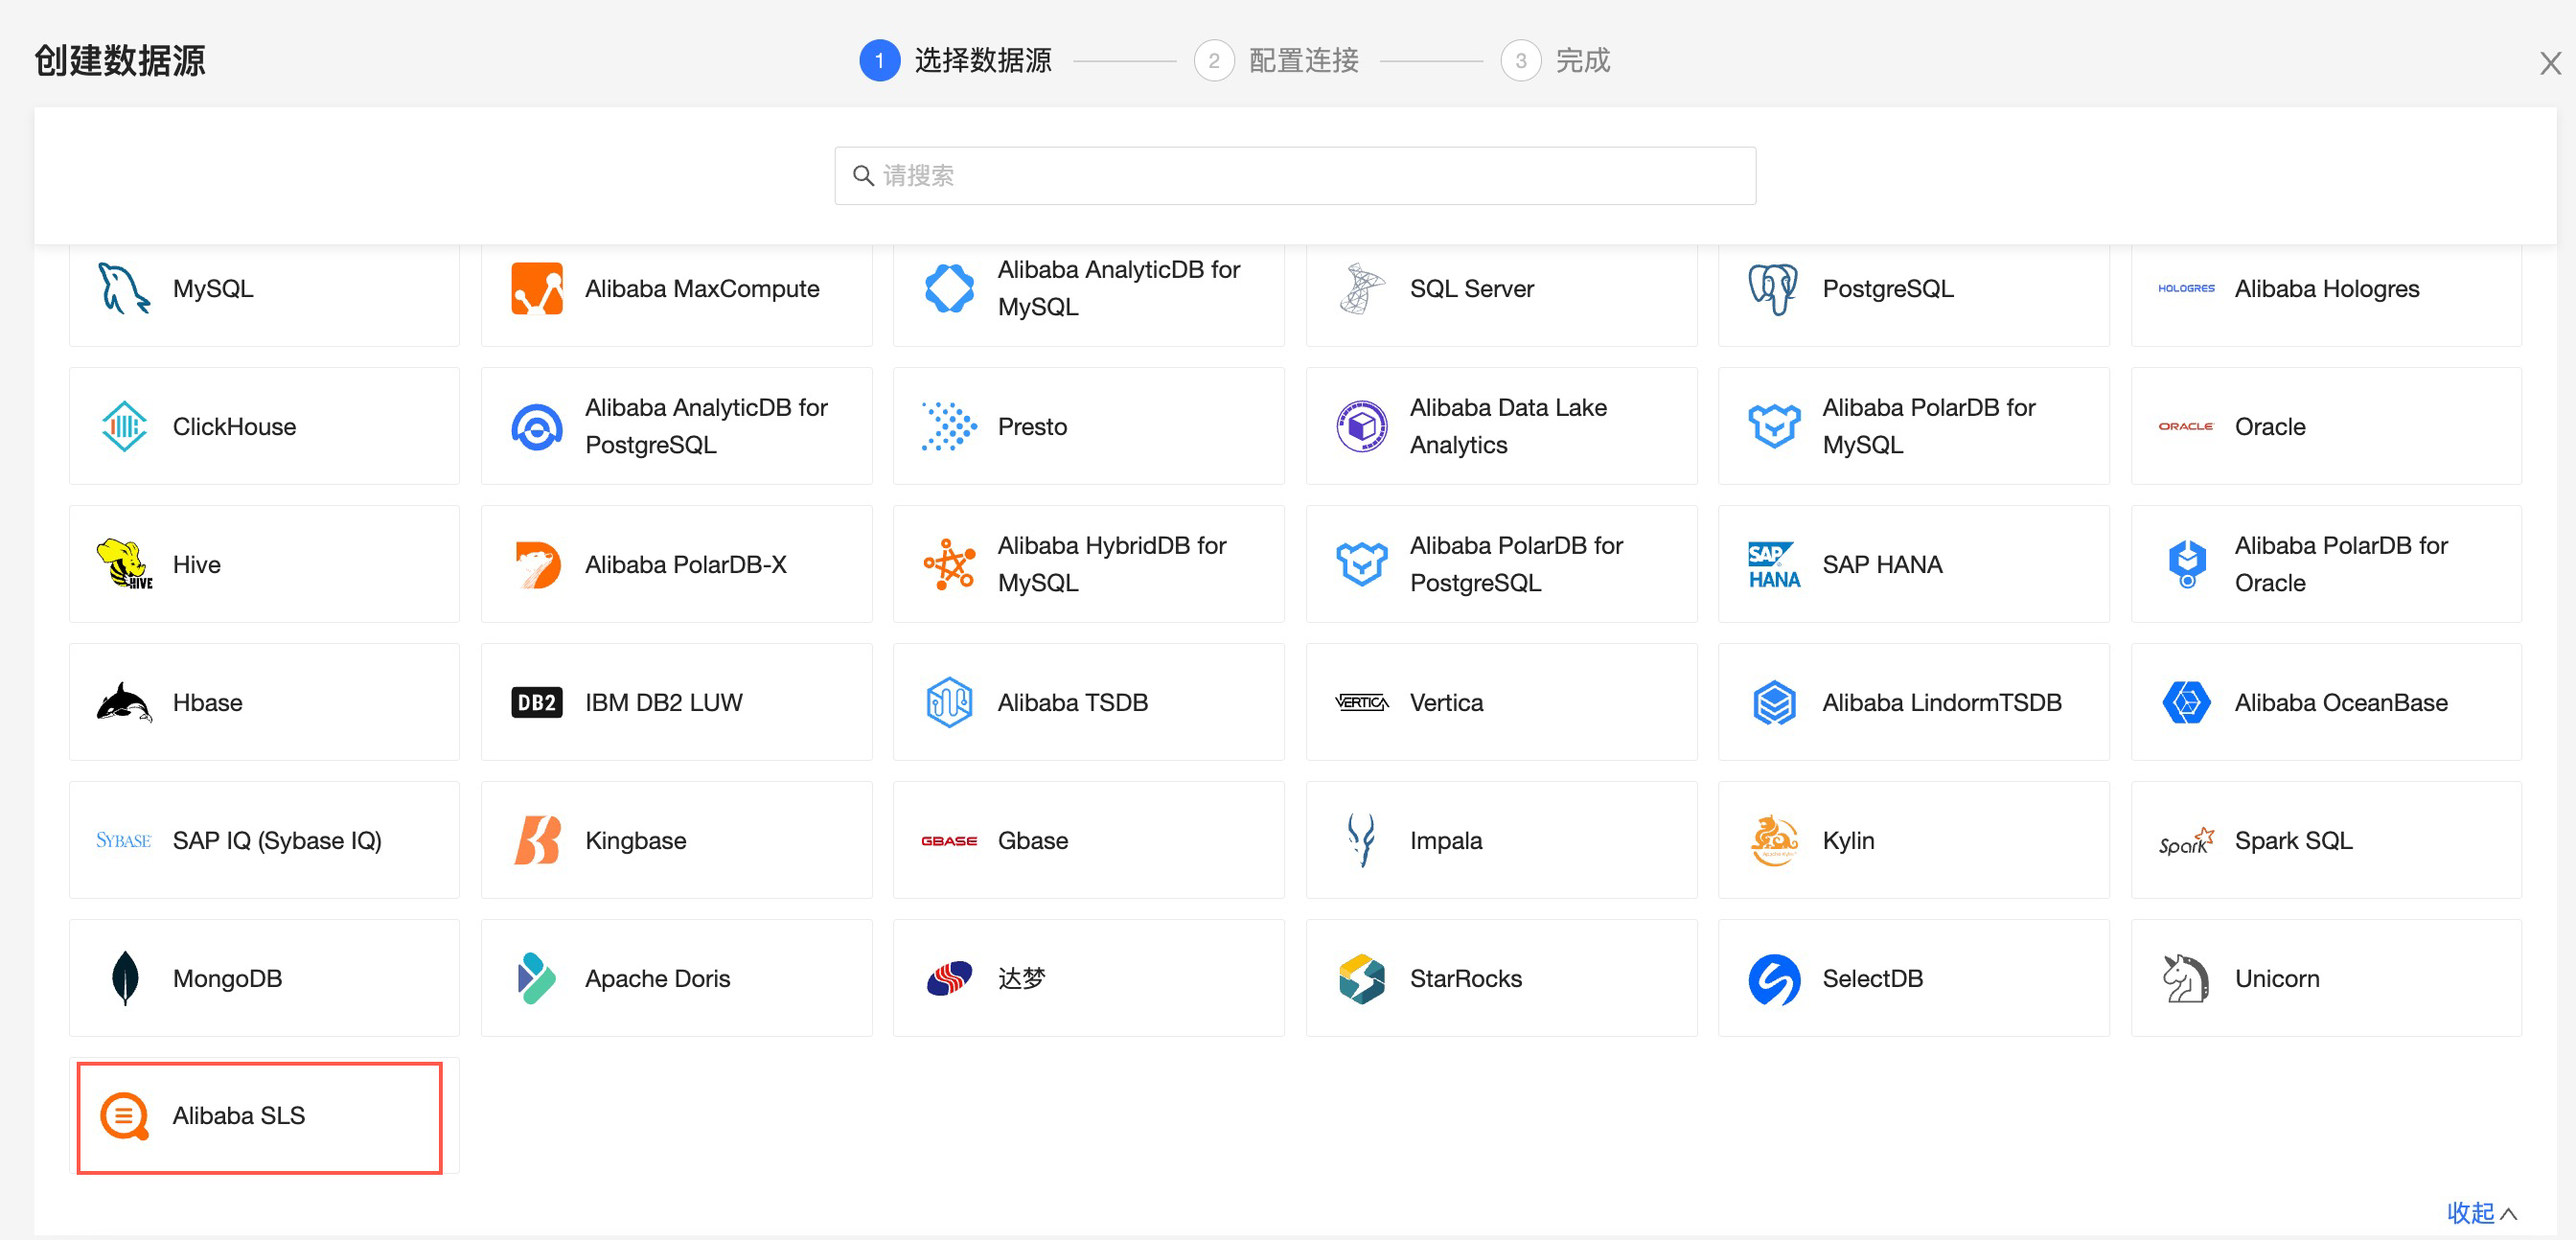Click the HybridDB for MySQL icon
The height and width of the screenshot is (1240, 2576).
click(949, 564)
